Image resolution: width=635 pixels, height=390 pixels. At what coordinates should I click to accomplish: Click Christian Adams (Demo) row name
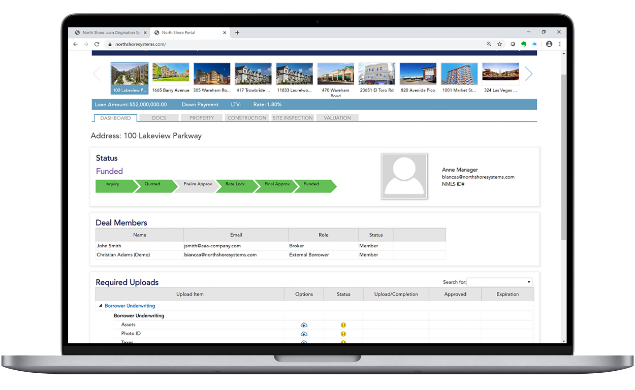coord(123,255)
